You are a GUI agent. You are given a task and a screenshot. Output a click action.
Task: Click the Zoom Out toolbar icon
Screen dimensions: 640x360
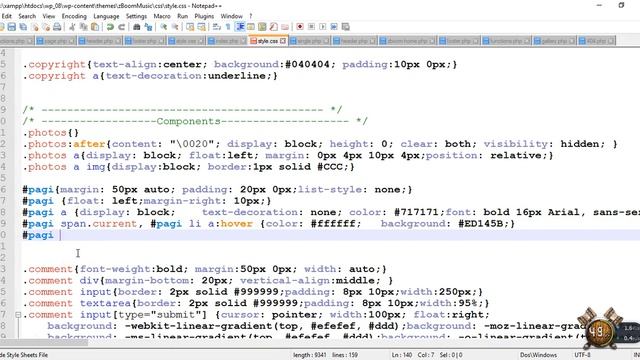tap(175, 27)
